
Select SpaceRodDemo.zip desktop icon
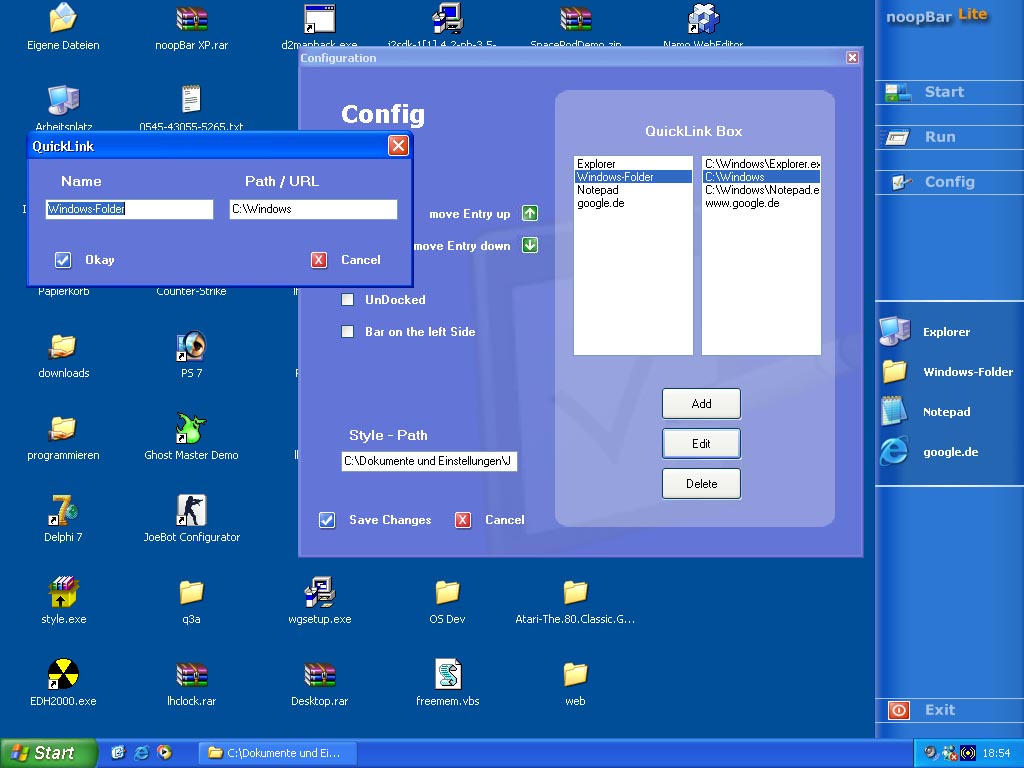575,26
